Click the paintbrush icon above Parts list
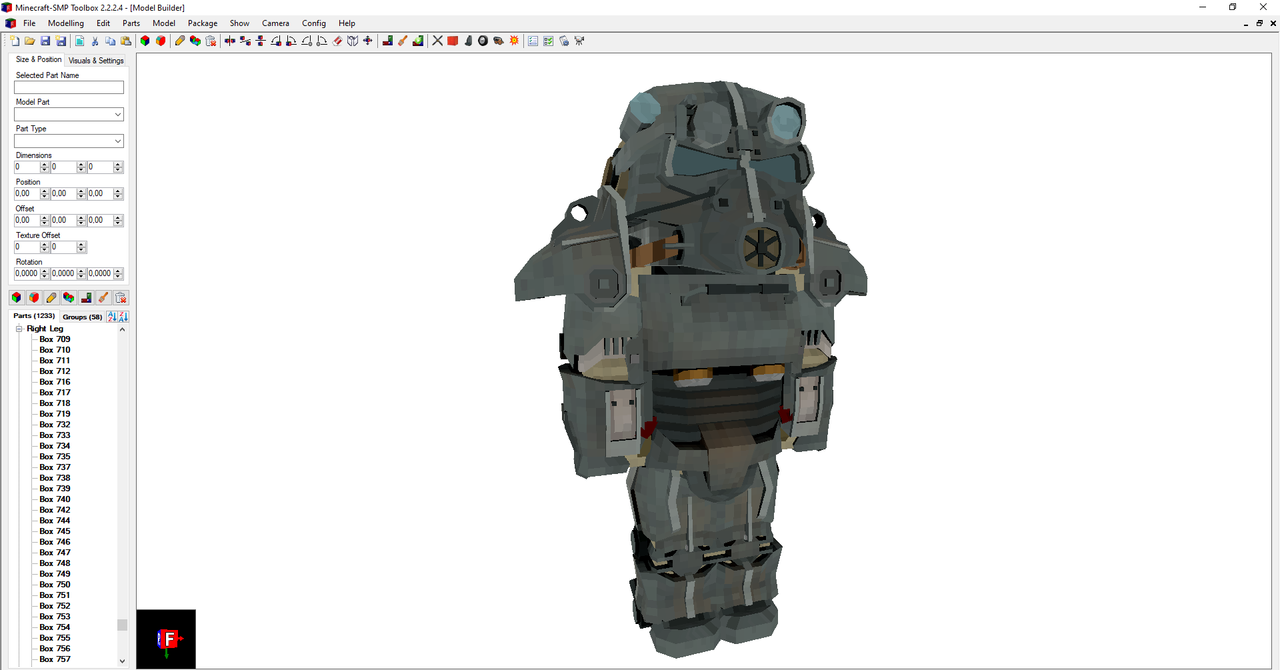The image size is (1280, 670). tap(103, 298)
